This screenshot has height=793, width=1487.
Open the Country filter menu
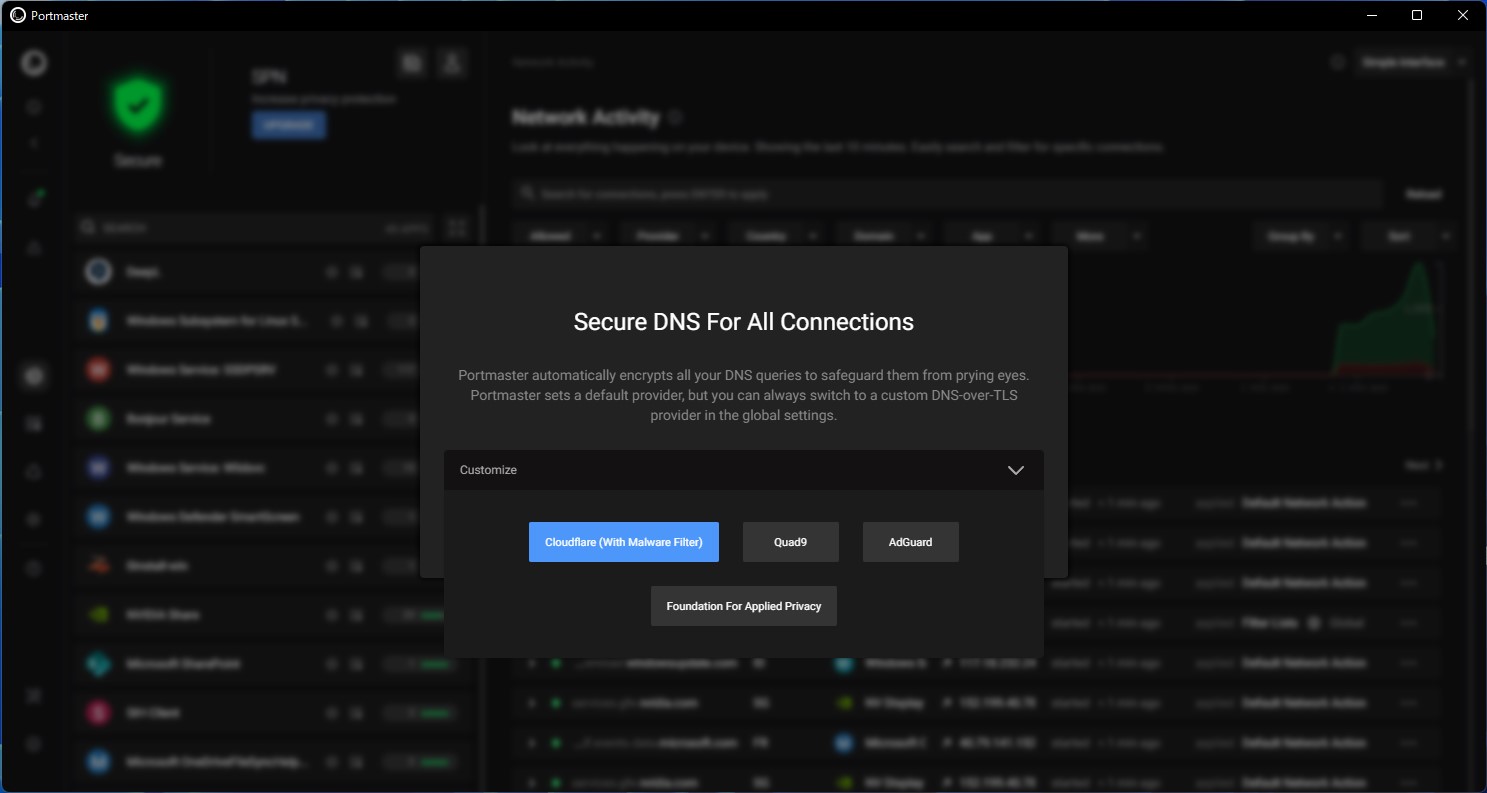click(x=776, y=235)
